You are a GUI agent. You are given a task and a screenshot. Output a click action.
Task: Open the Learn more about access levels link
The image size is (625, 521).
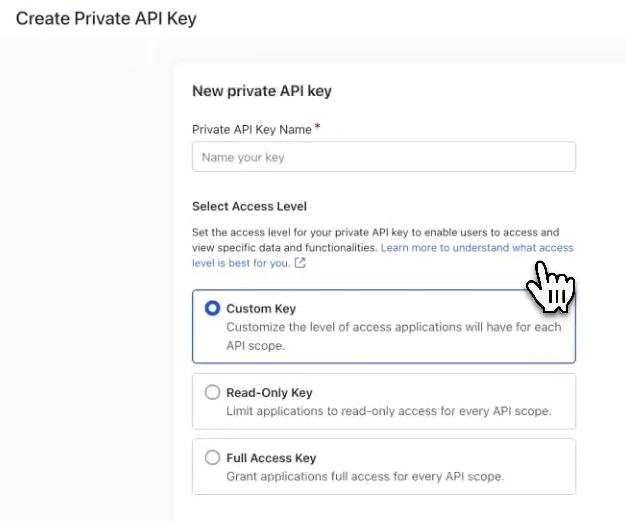point(477,247)
